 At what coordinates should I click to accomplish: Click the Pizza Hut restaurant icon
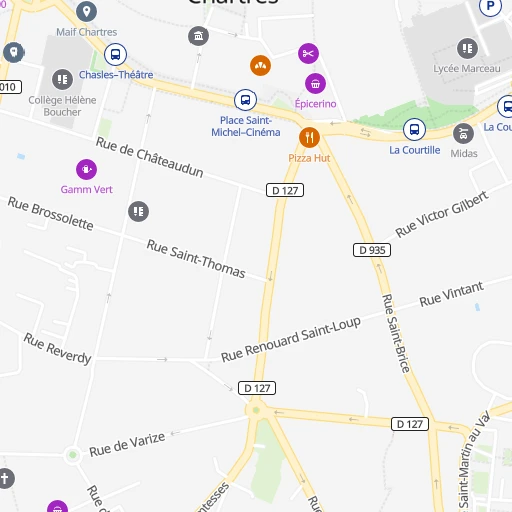(309, 137)
